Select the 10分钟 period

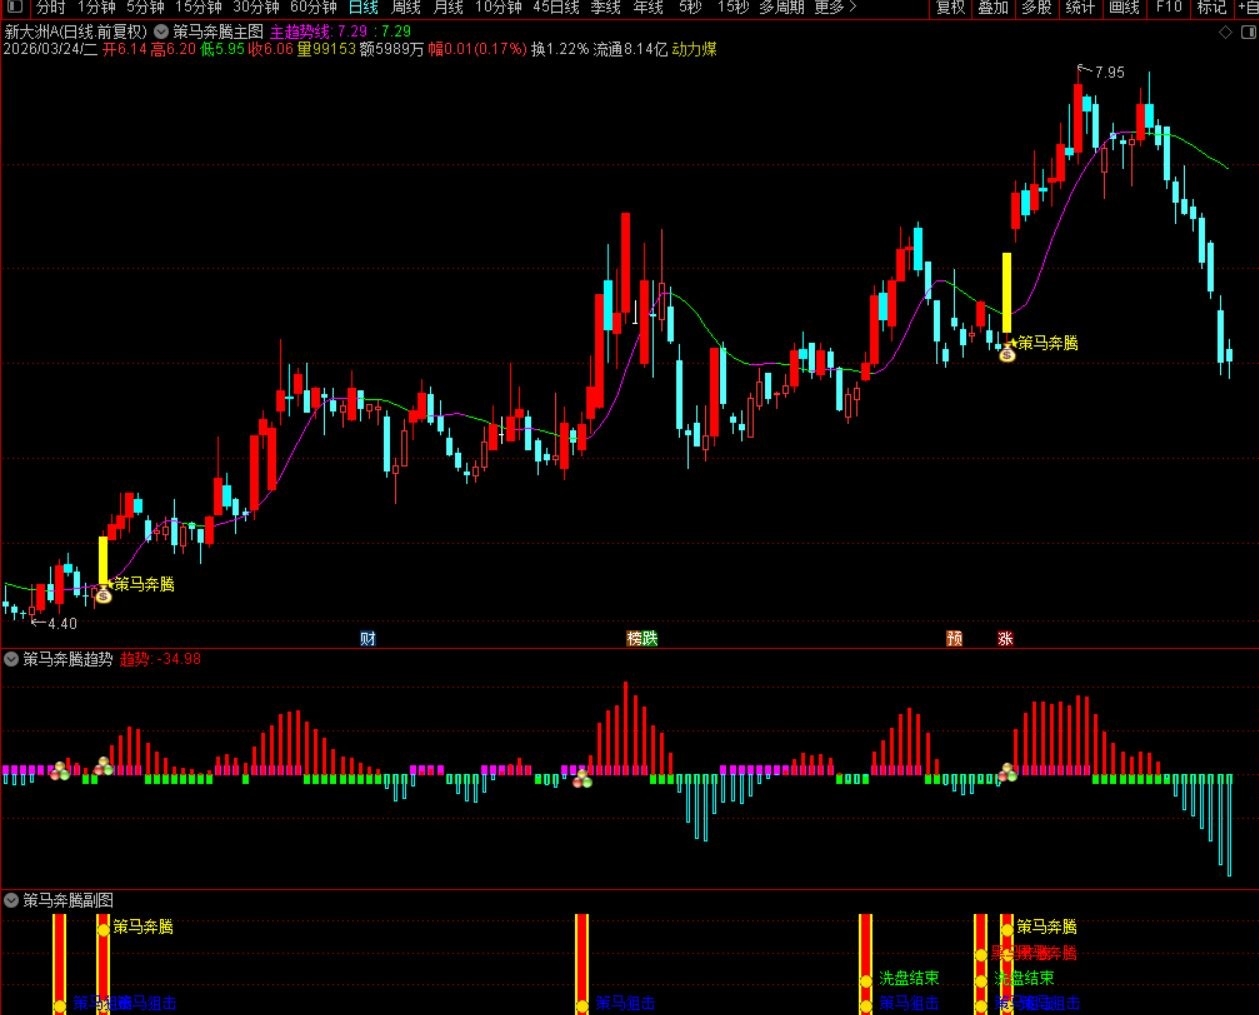(498, 7)
